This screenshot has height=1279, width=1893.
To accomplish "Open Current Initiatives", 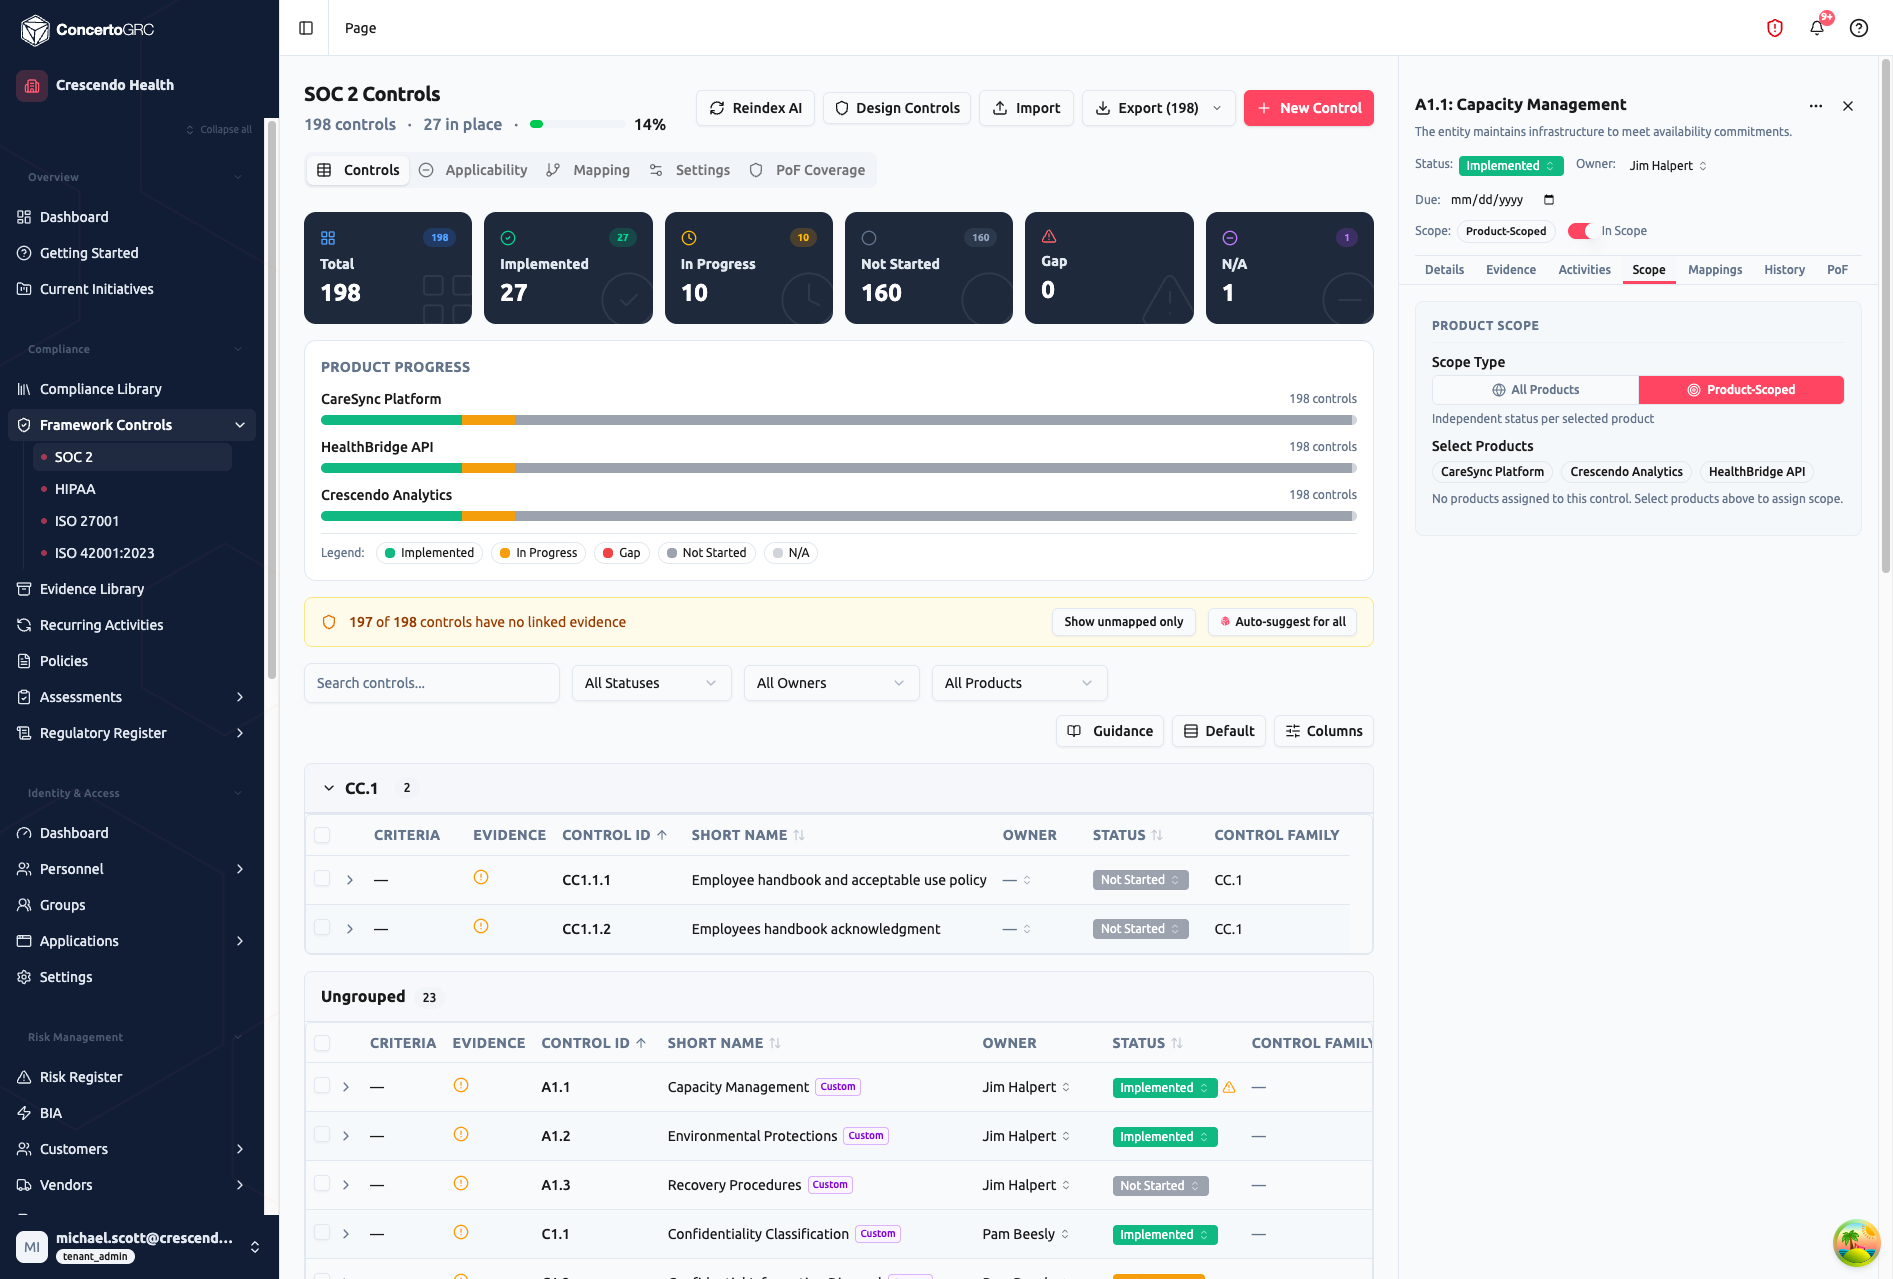I will pyautogui.click(x=96, y=289).
